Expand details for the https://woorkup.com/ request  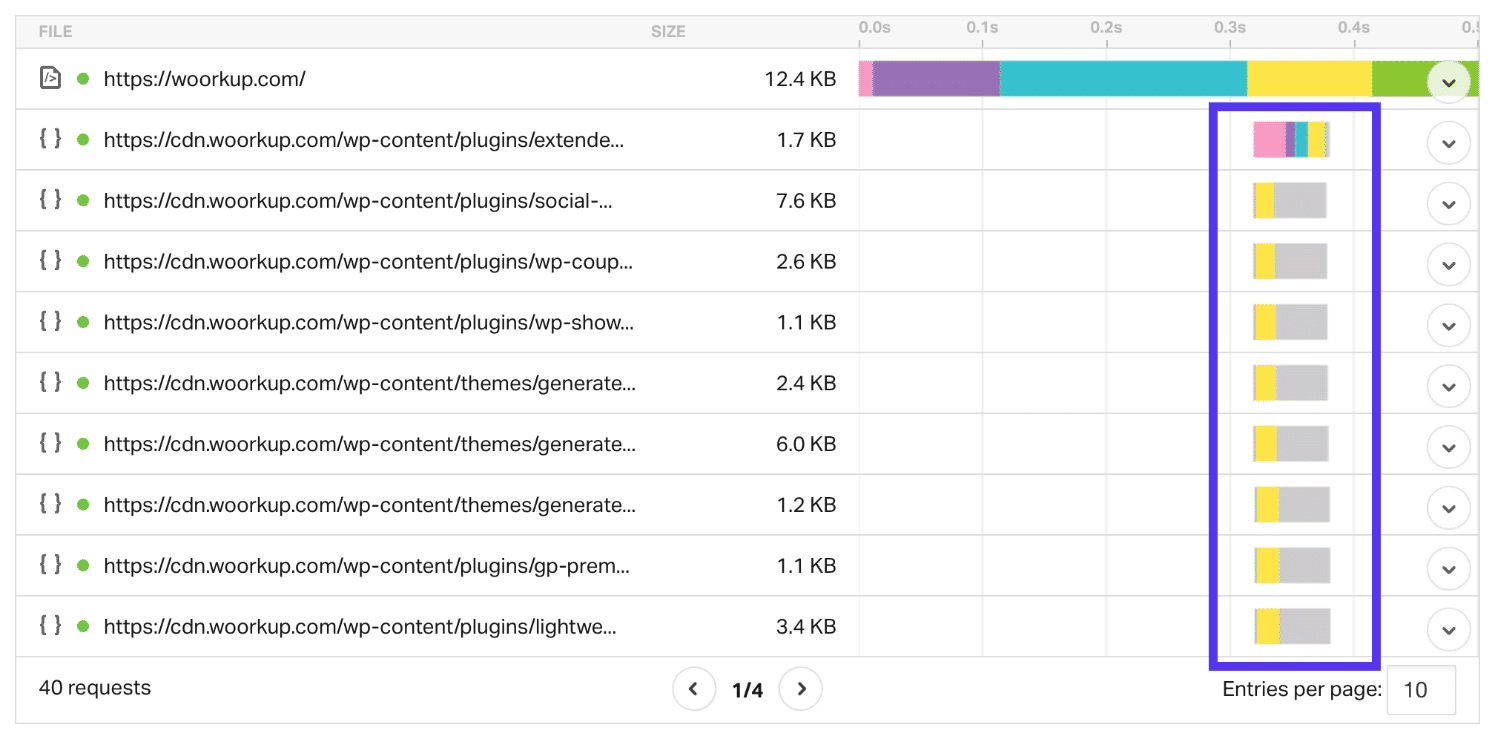tap(1448, 81)
